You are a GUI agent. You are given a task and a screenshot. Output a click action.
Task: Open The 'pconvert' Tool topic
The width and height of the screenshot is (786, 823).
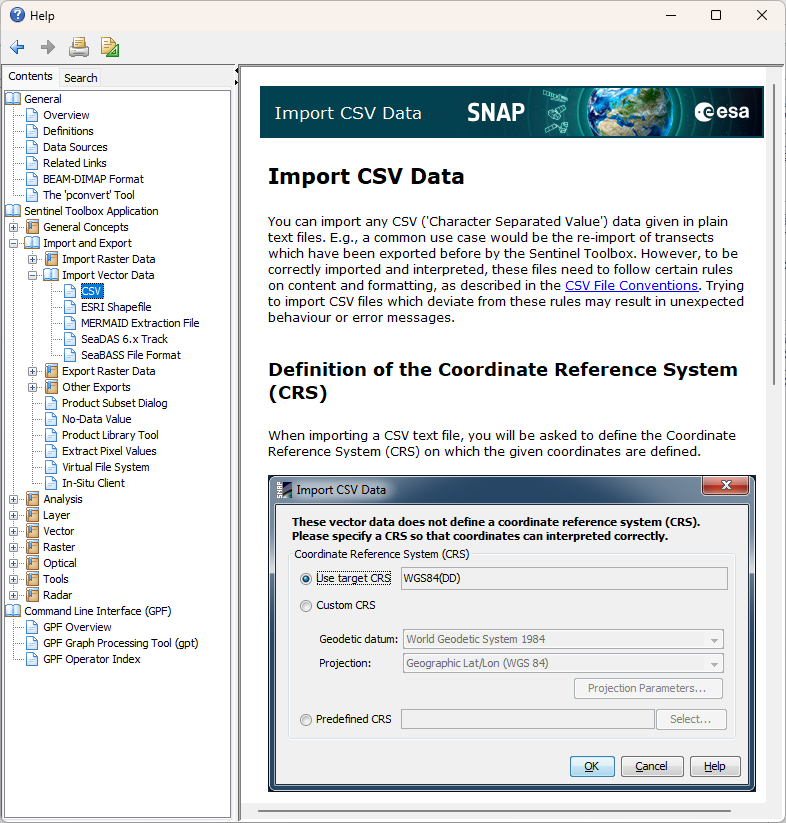89,195
